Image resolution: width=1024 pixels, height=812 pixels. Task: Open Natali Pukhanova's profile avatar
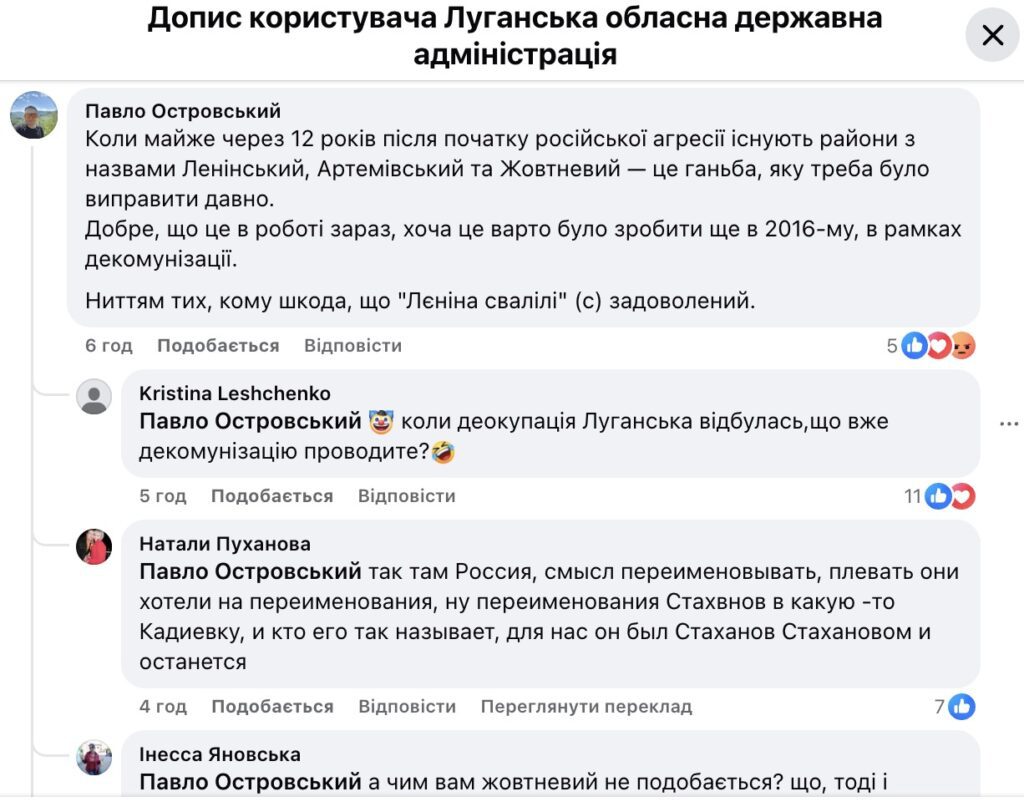pos(95,546)
